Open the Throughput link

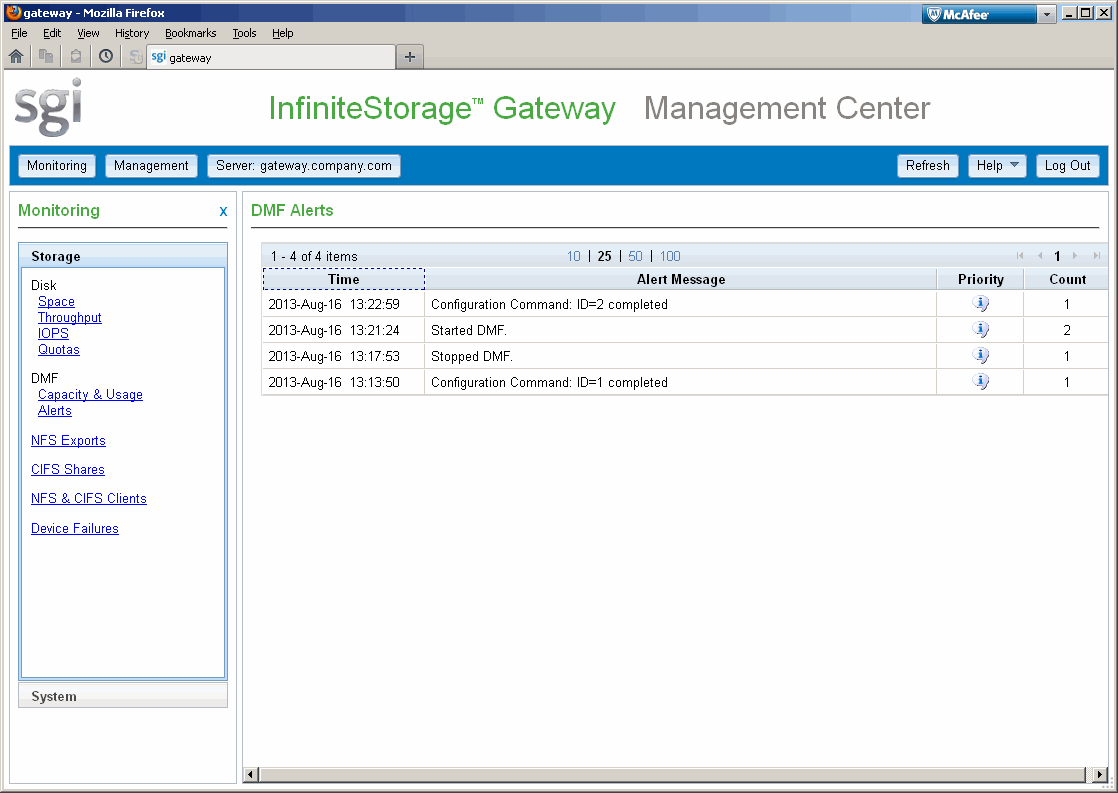click(70, 317)
